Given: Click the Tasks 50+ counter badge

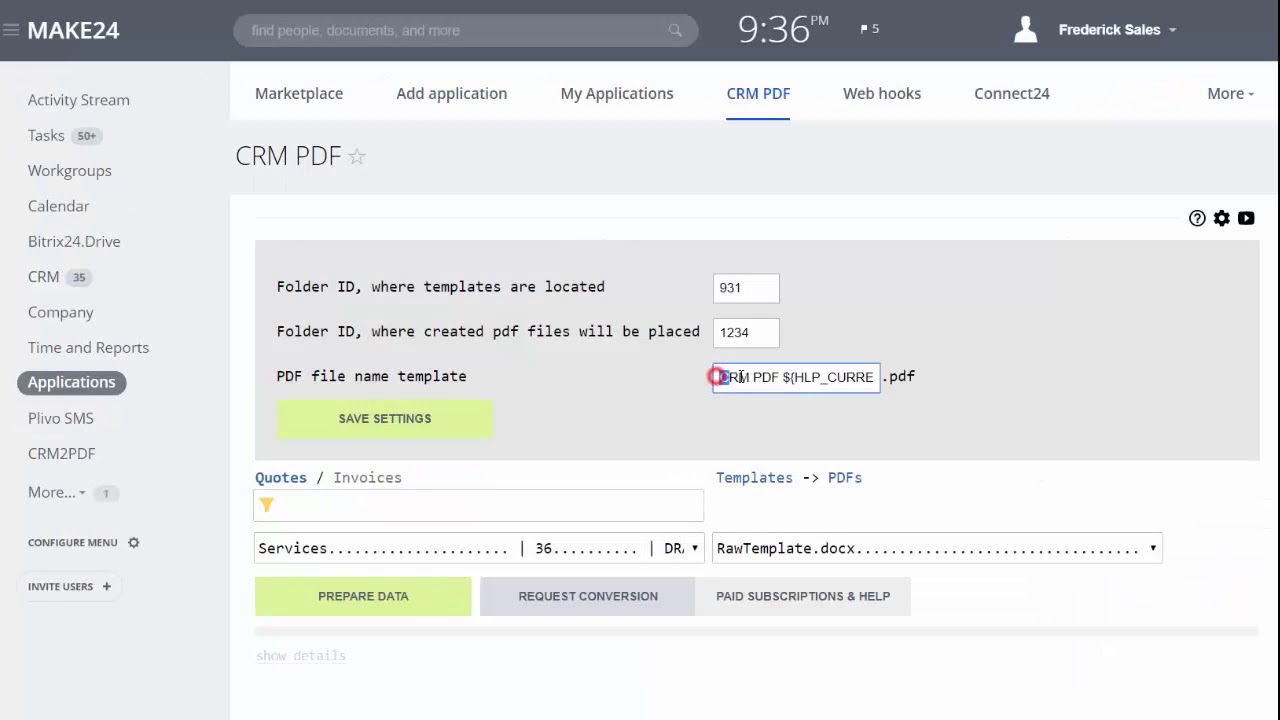Looking at the screenshot, I should pos(87,136).
